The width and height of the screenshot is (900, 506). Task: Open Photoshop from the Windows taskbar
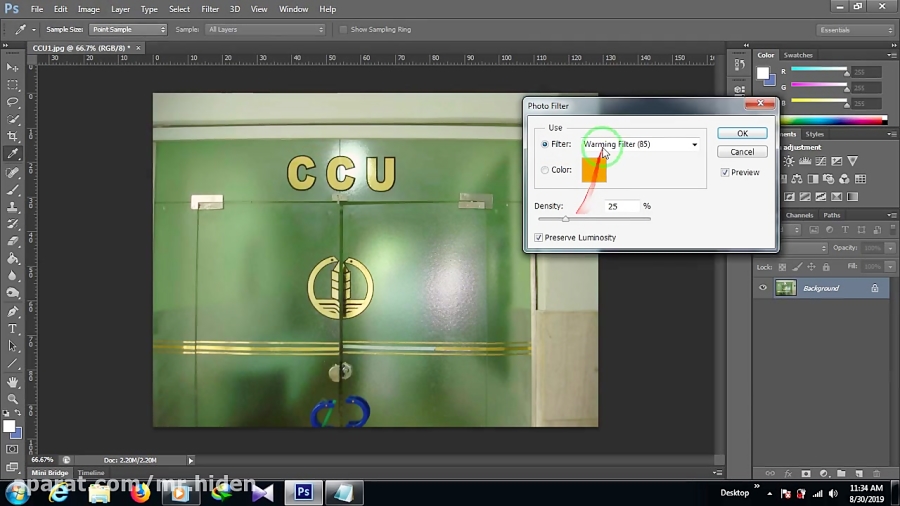tap(303, 492)
